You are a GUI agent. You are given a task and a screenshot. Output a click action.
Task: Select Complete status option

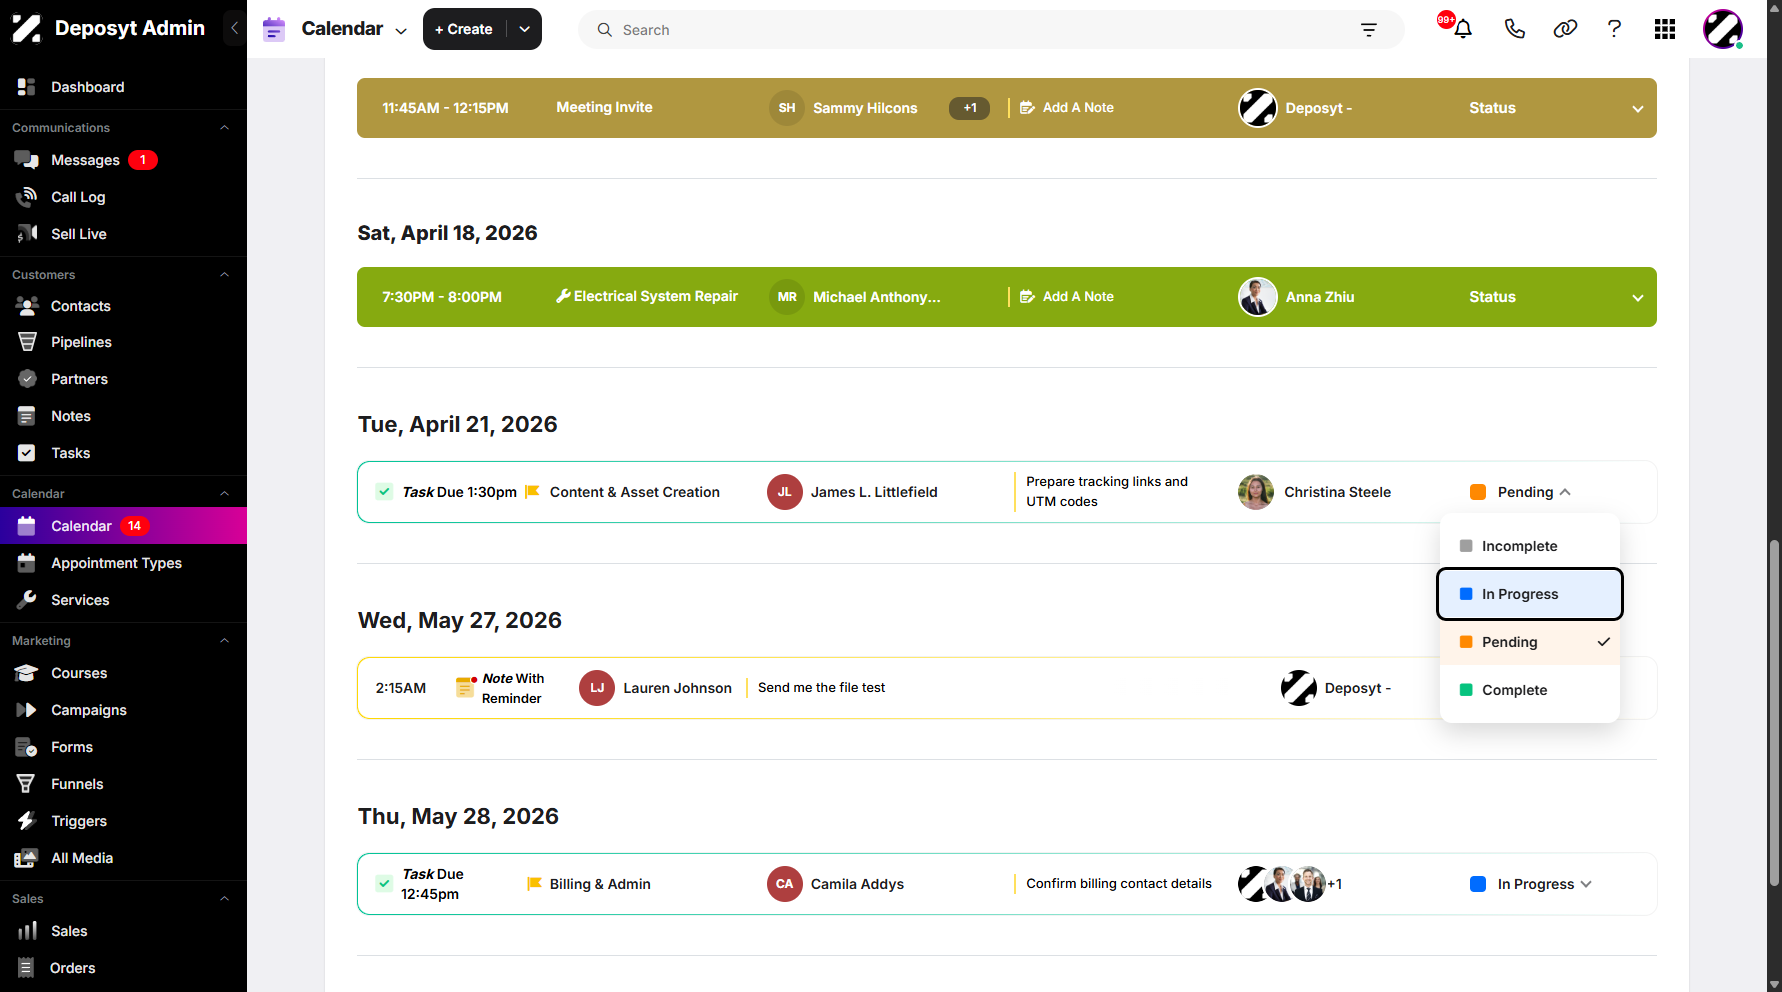[1529, 690]
